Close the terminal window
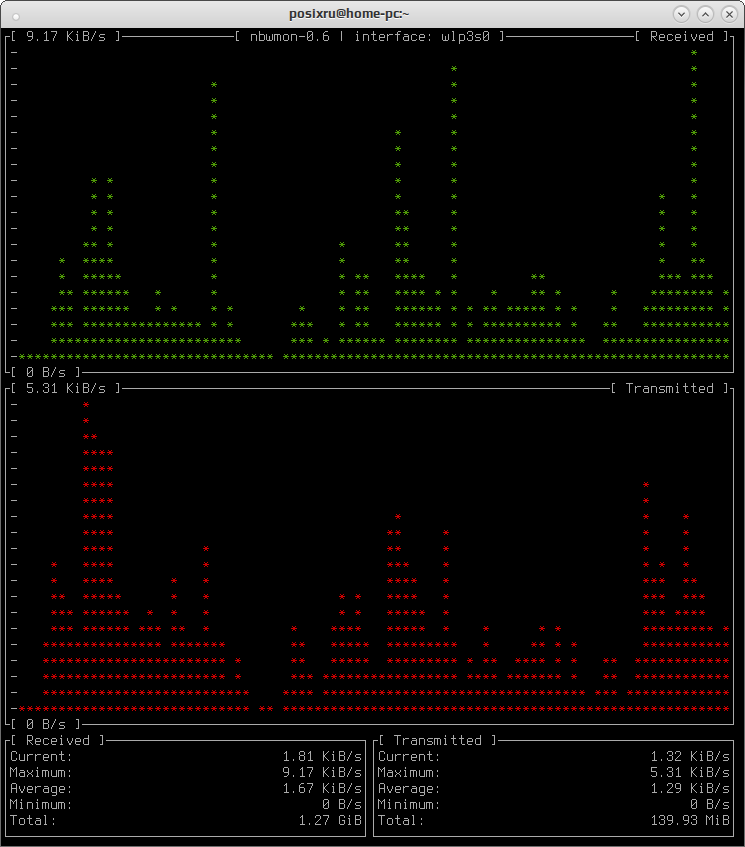745x847 pixels. tap(729, 14)
